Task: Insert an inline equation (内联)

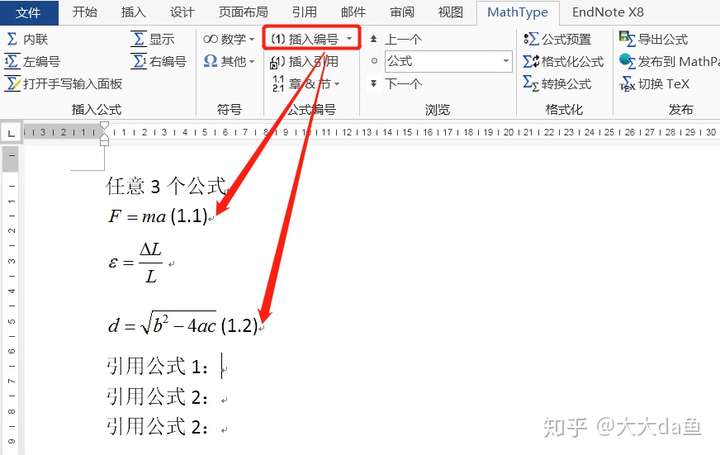Action: pos(27,39)
